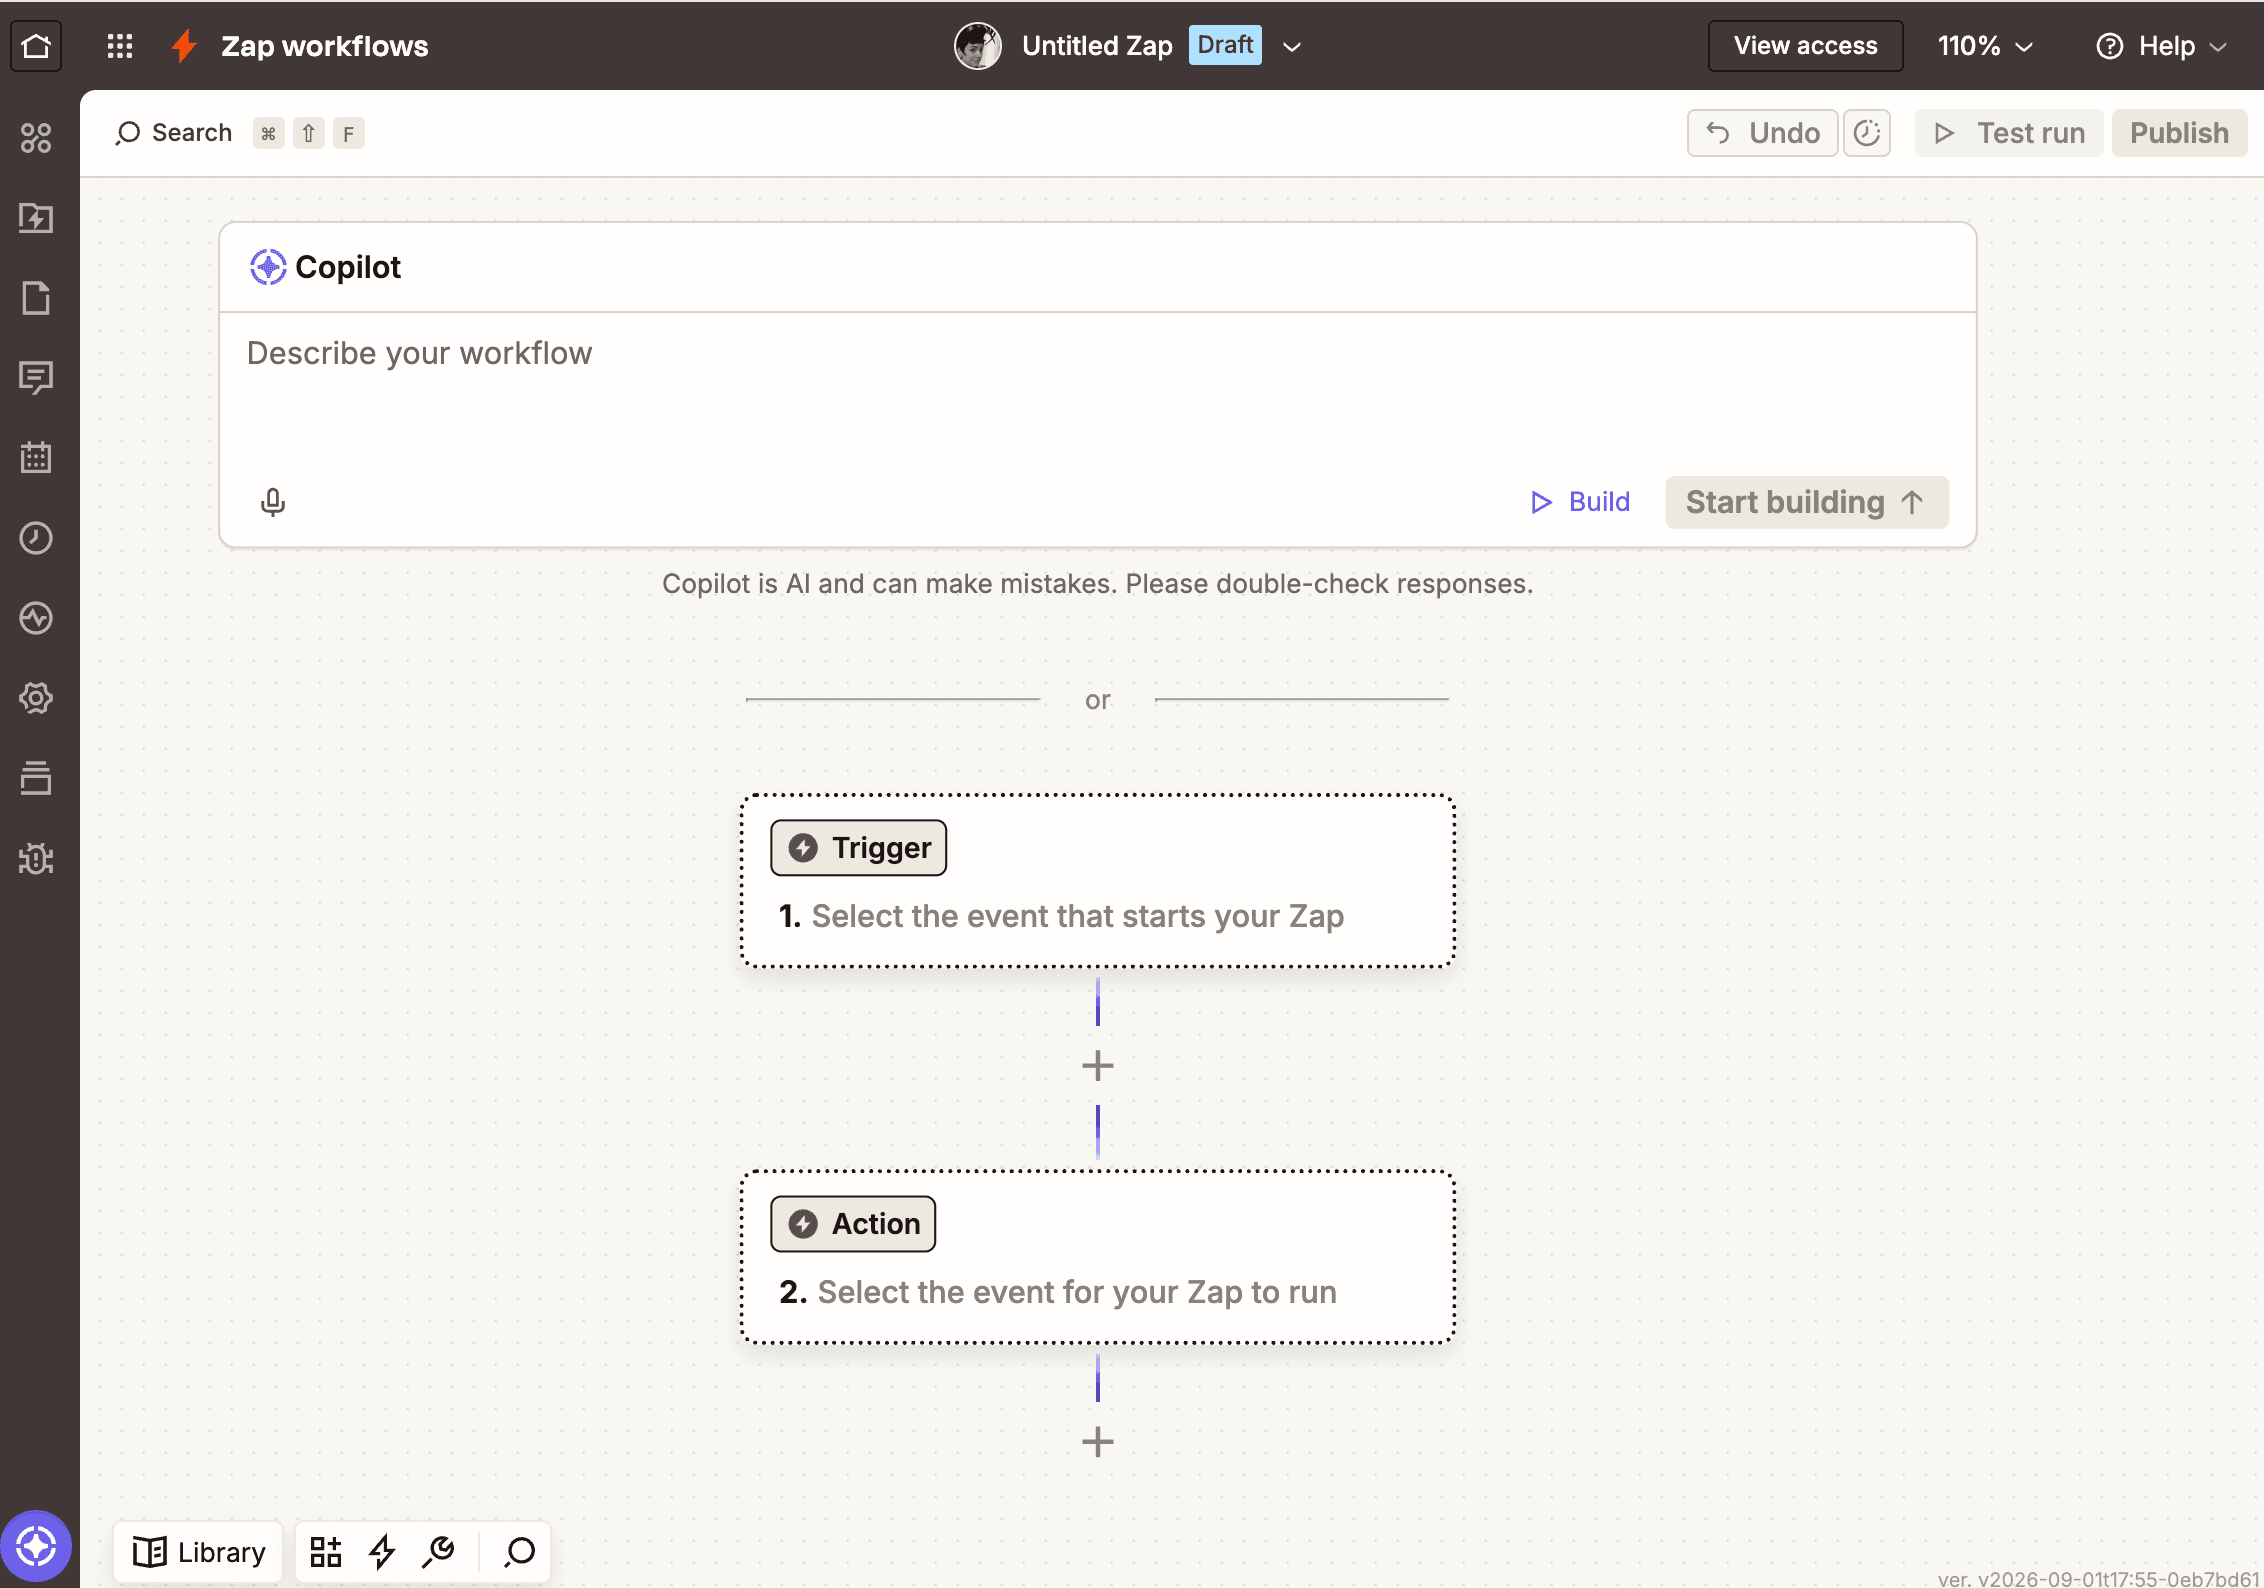Screen dimensions: 2264x1588
Task: Add a step after the Action
Action: (x=1097, y=1442)
